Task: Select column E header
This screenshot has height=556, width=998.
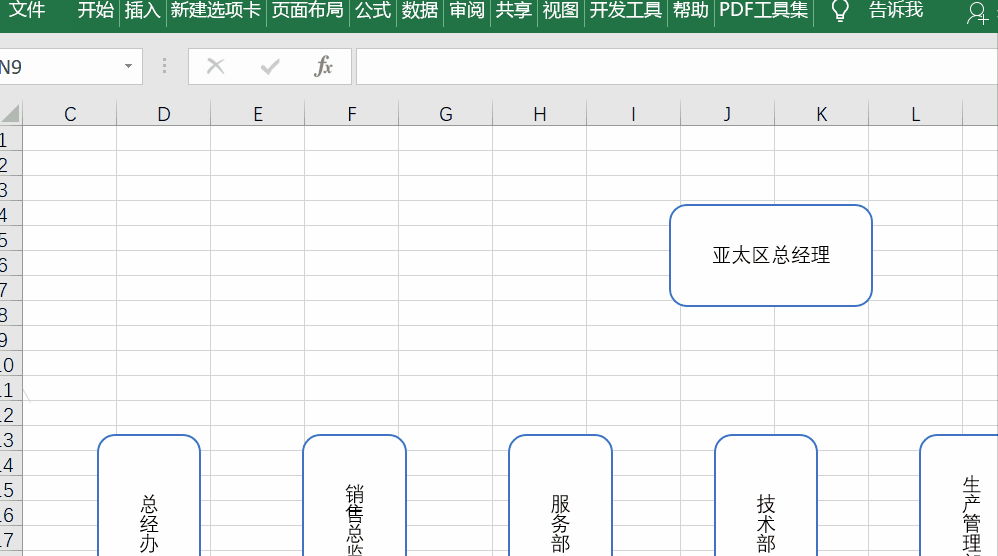Action: pos(258,114)
